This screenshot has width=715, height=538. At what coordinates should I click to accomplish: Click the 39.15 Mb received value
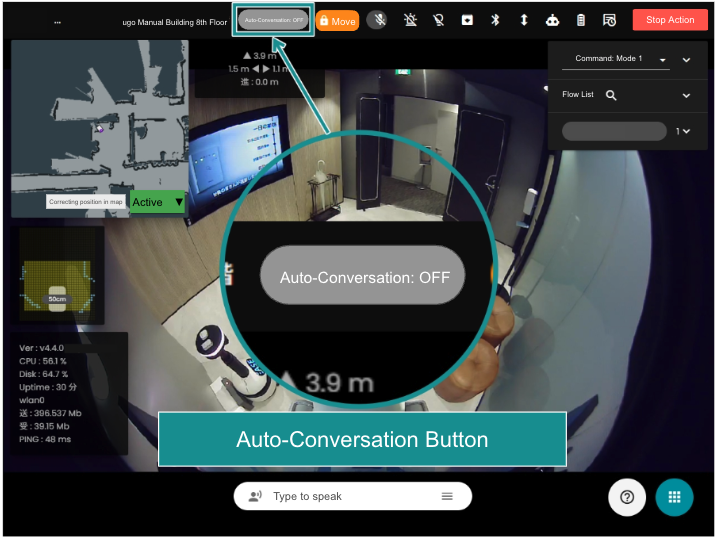(52, 426)
